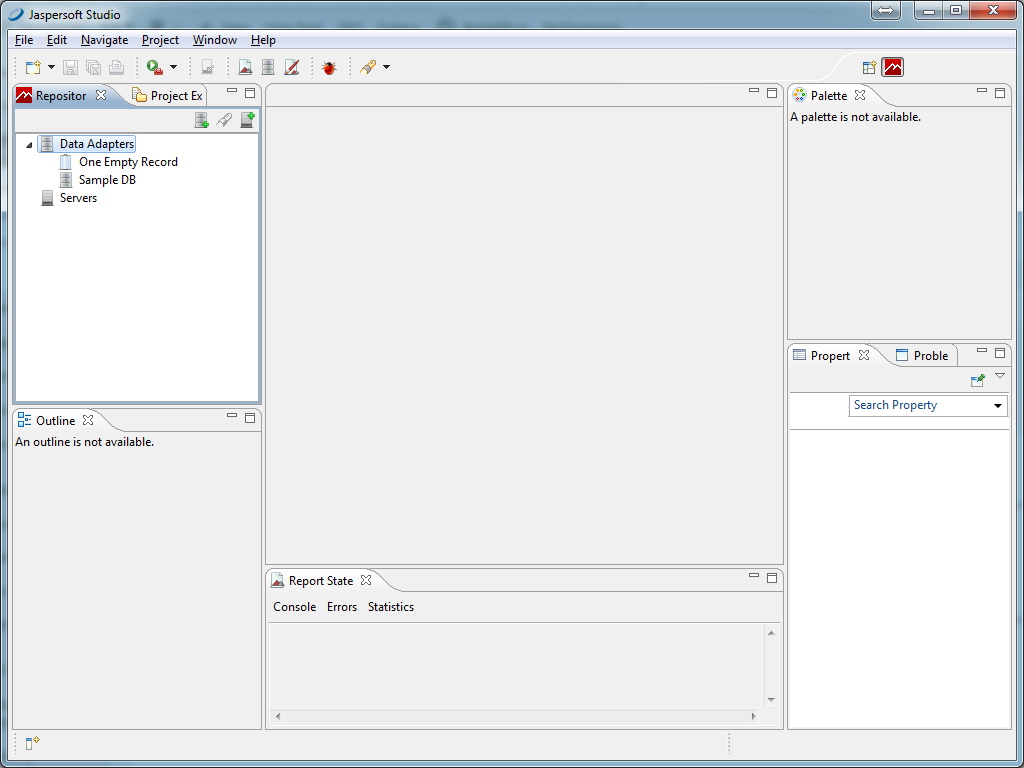
Task: Maximize the Report State panel
Action: tap(772, 578)
